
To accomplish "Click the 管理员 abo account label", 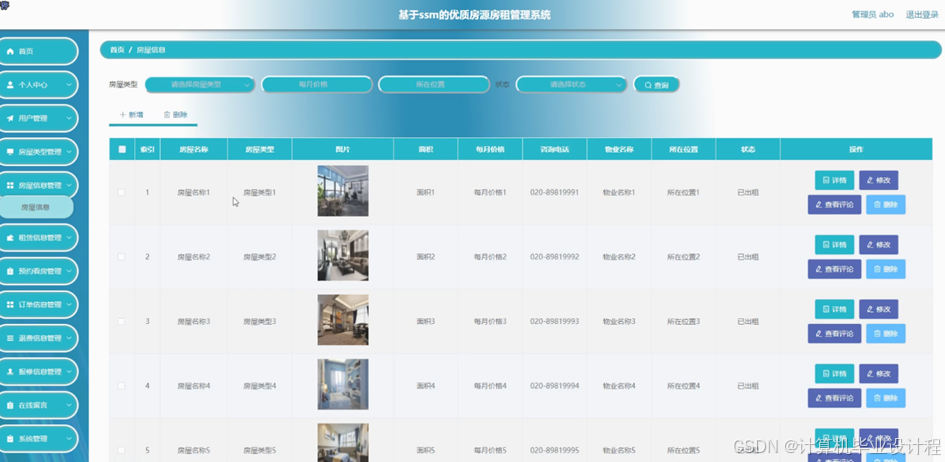I will [873, 15].
